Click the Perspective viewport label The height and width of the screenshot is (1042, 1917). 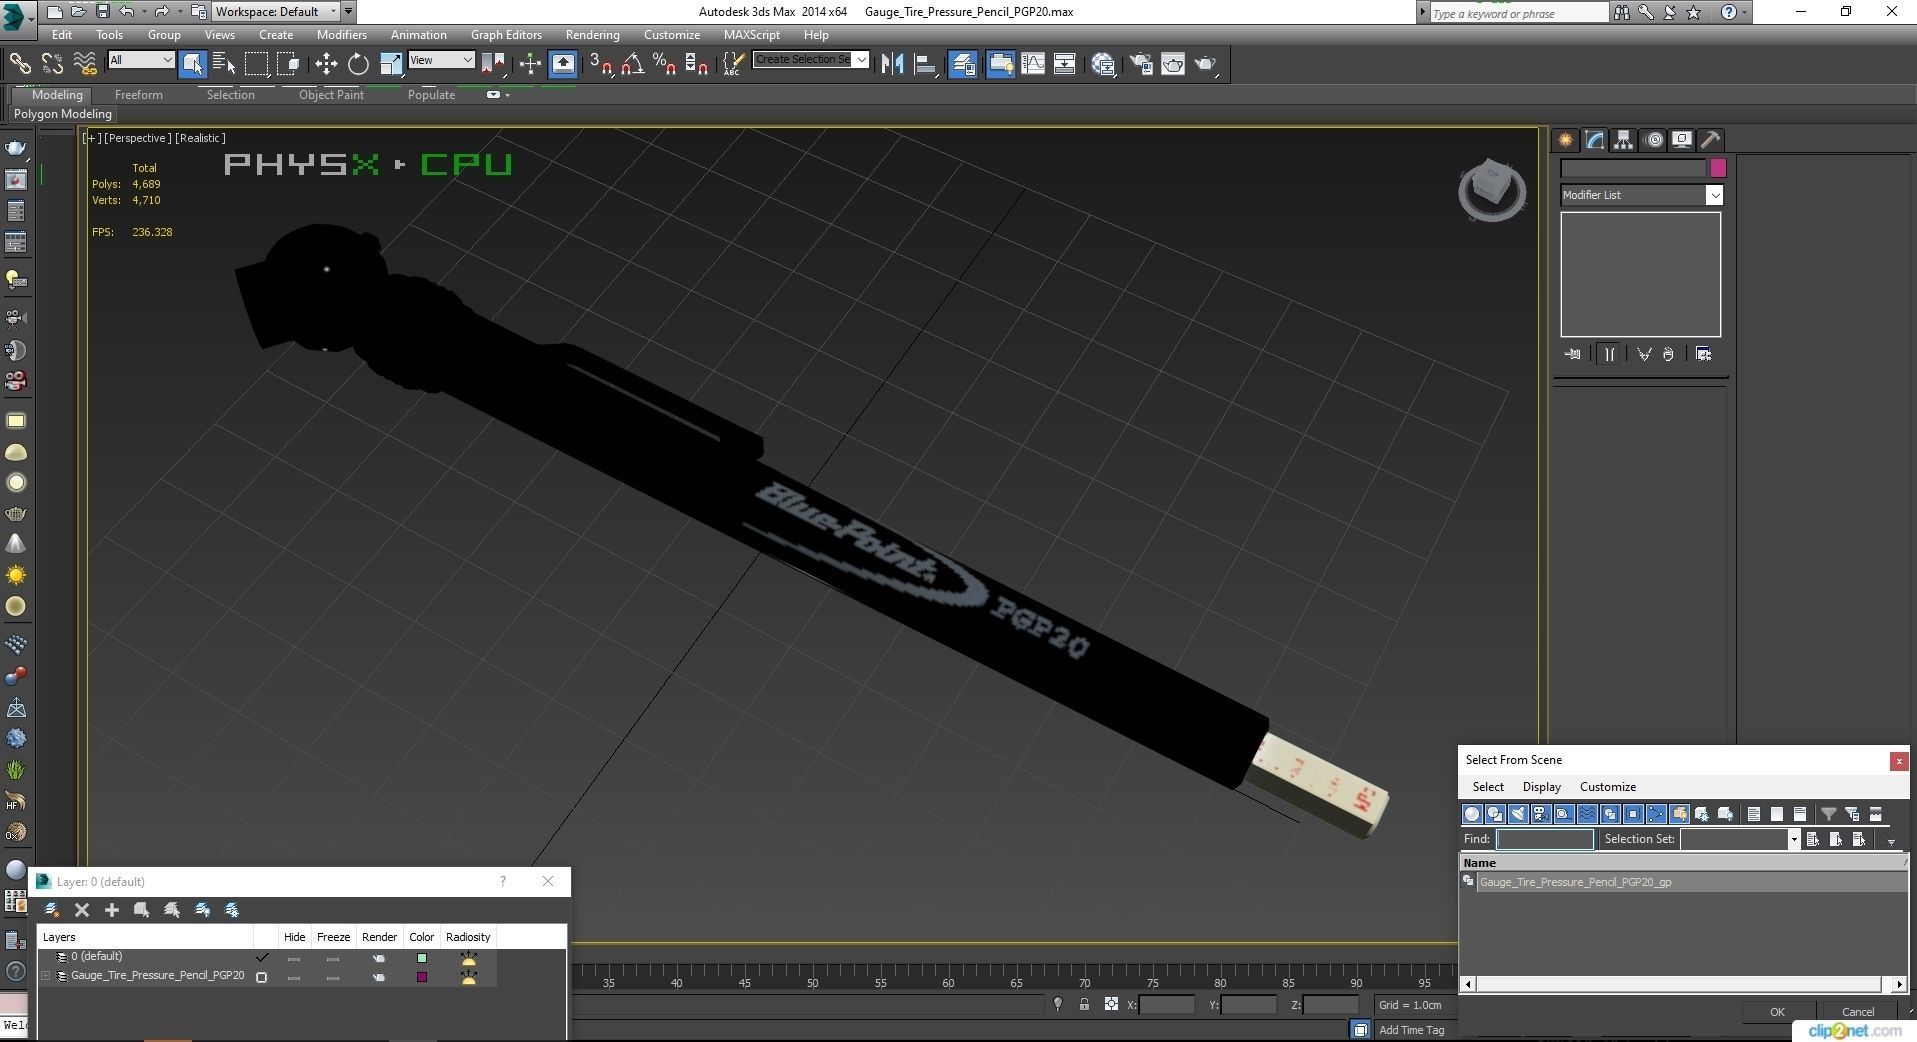coord(137,138)
